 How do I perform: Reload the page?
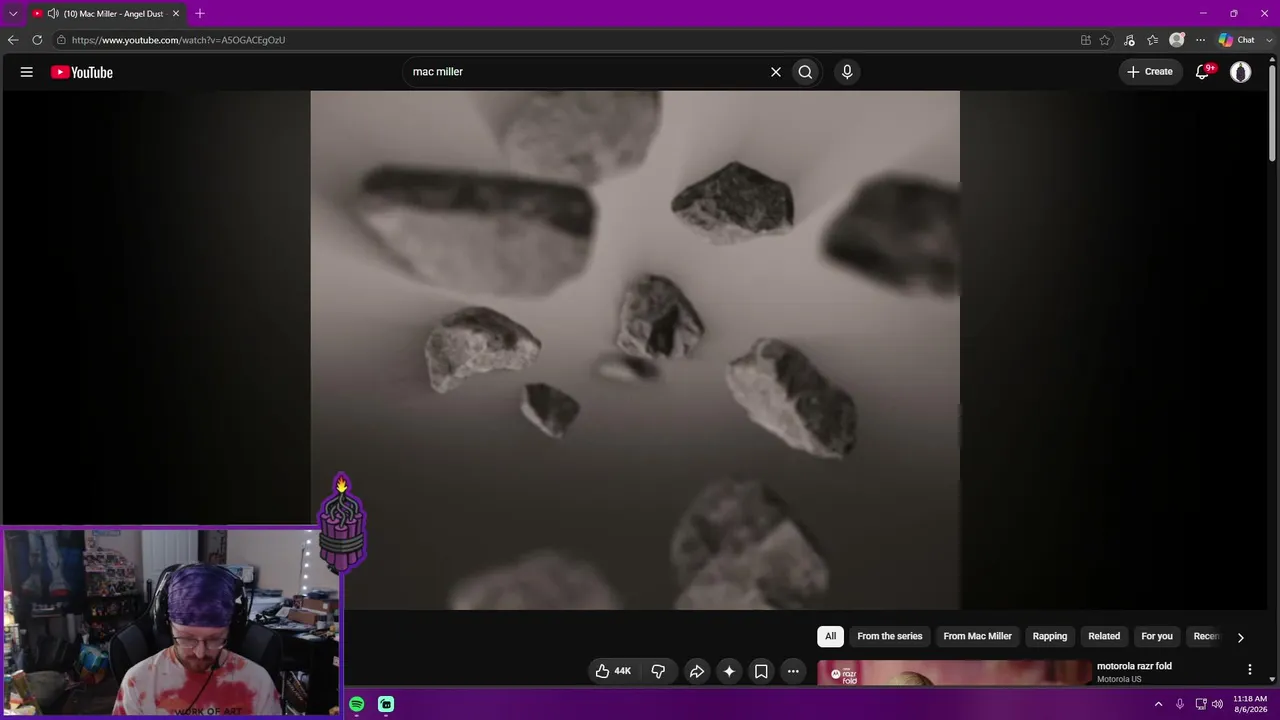click(x=37, y=40)
